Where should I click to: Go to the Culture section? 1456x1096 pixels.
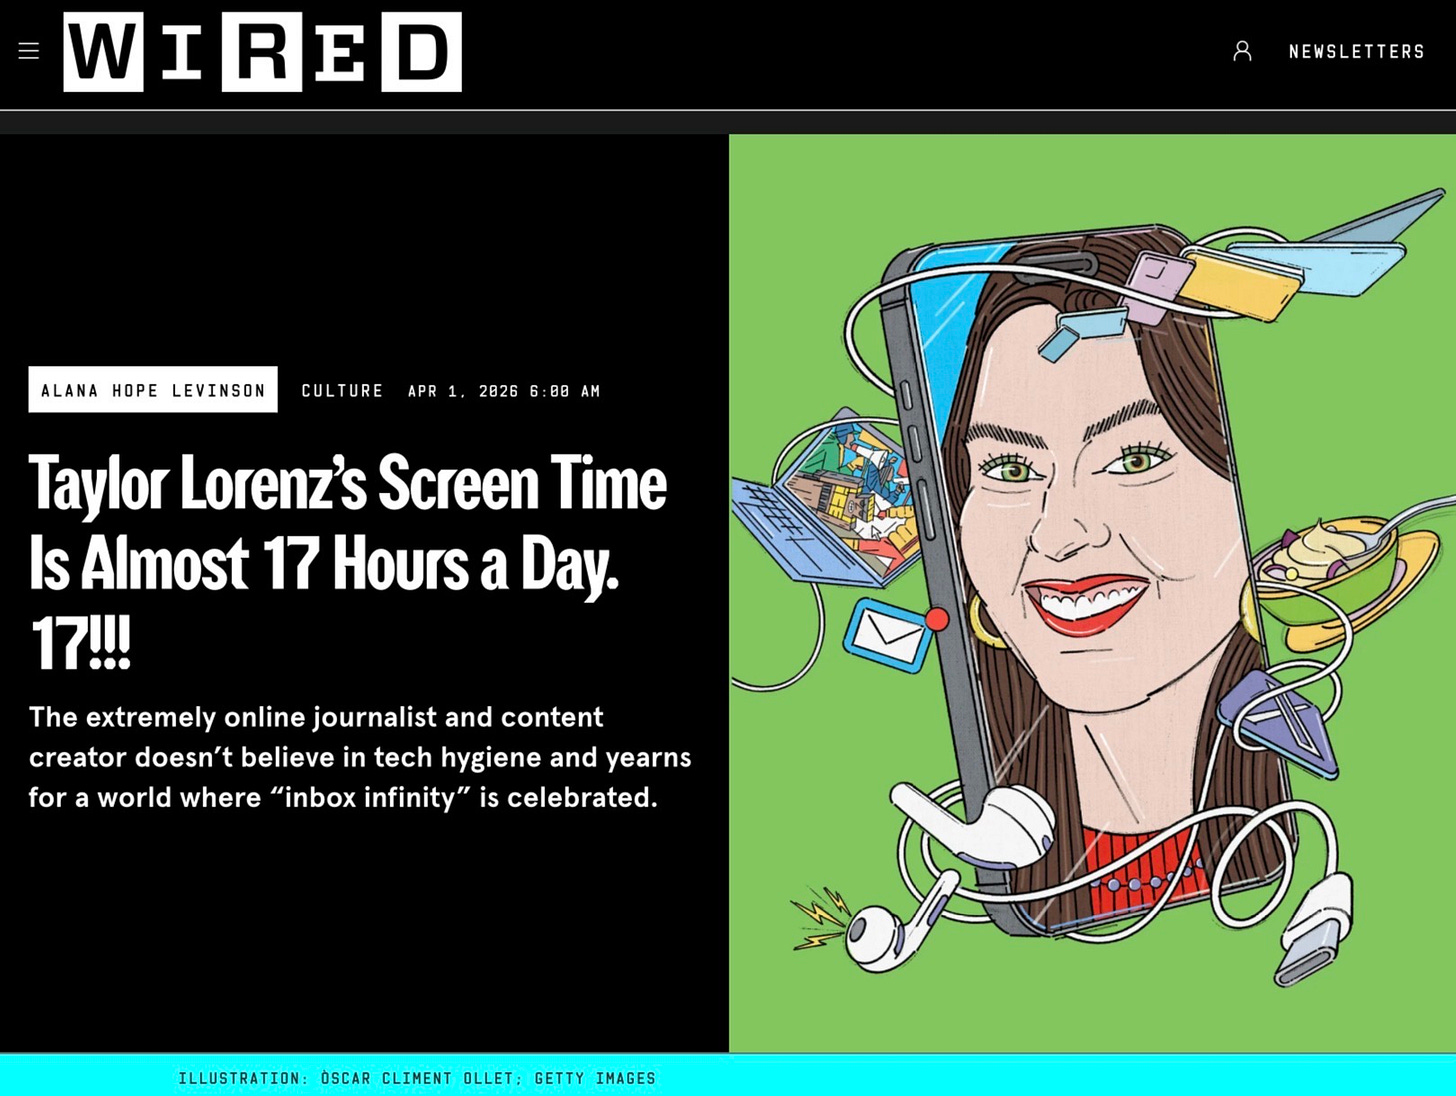(x=342, y=391)
